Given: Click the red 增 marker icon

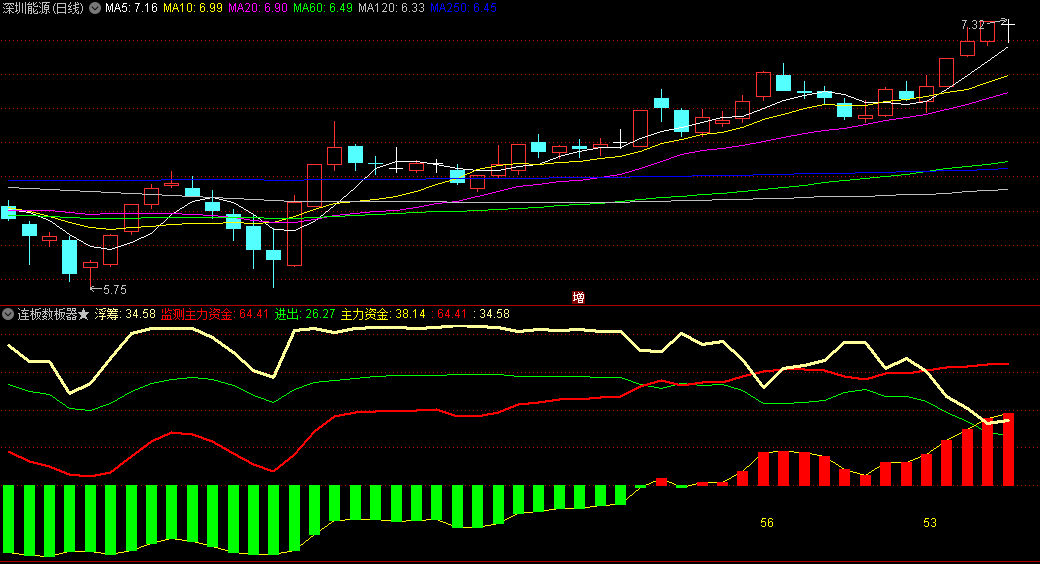Looking at the screenshot, I should [578, 297].
